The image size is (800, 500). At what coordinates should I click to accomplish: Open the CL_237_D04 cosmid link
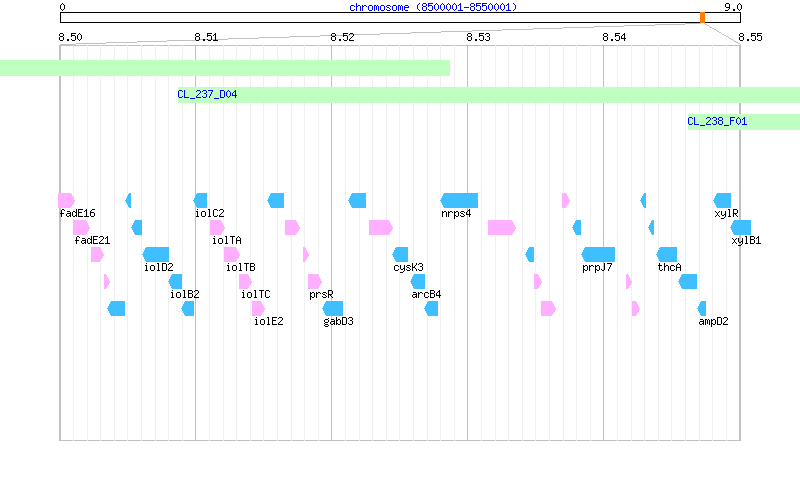(207, 94)
